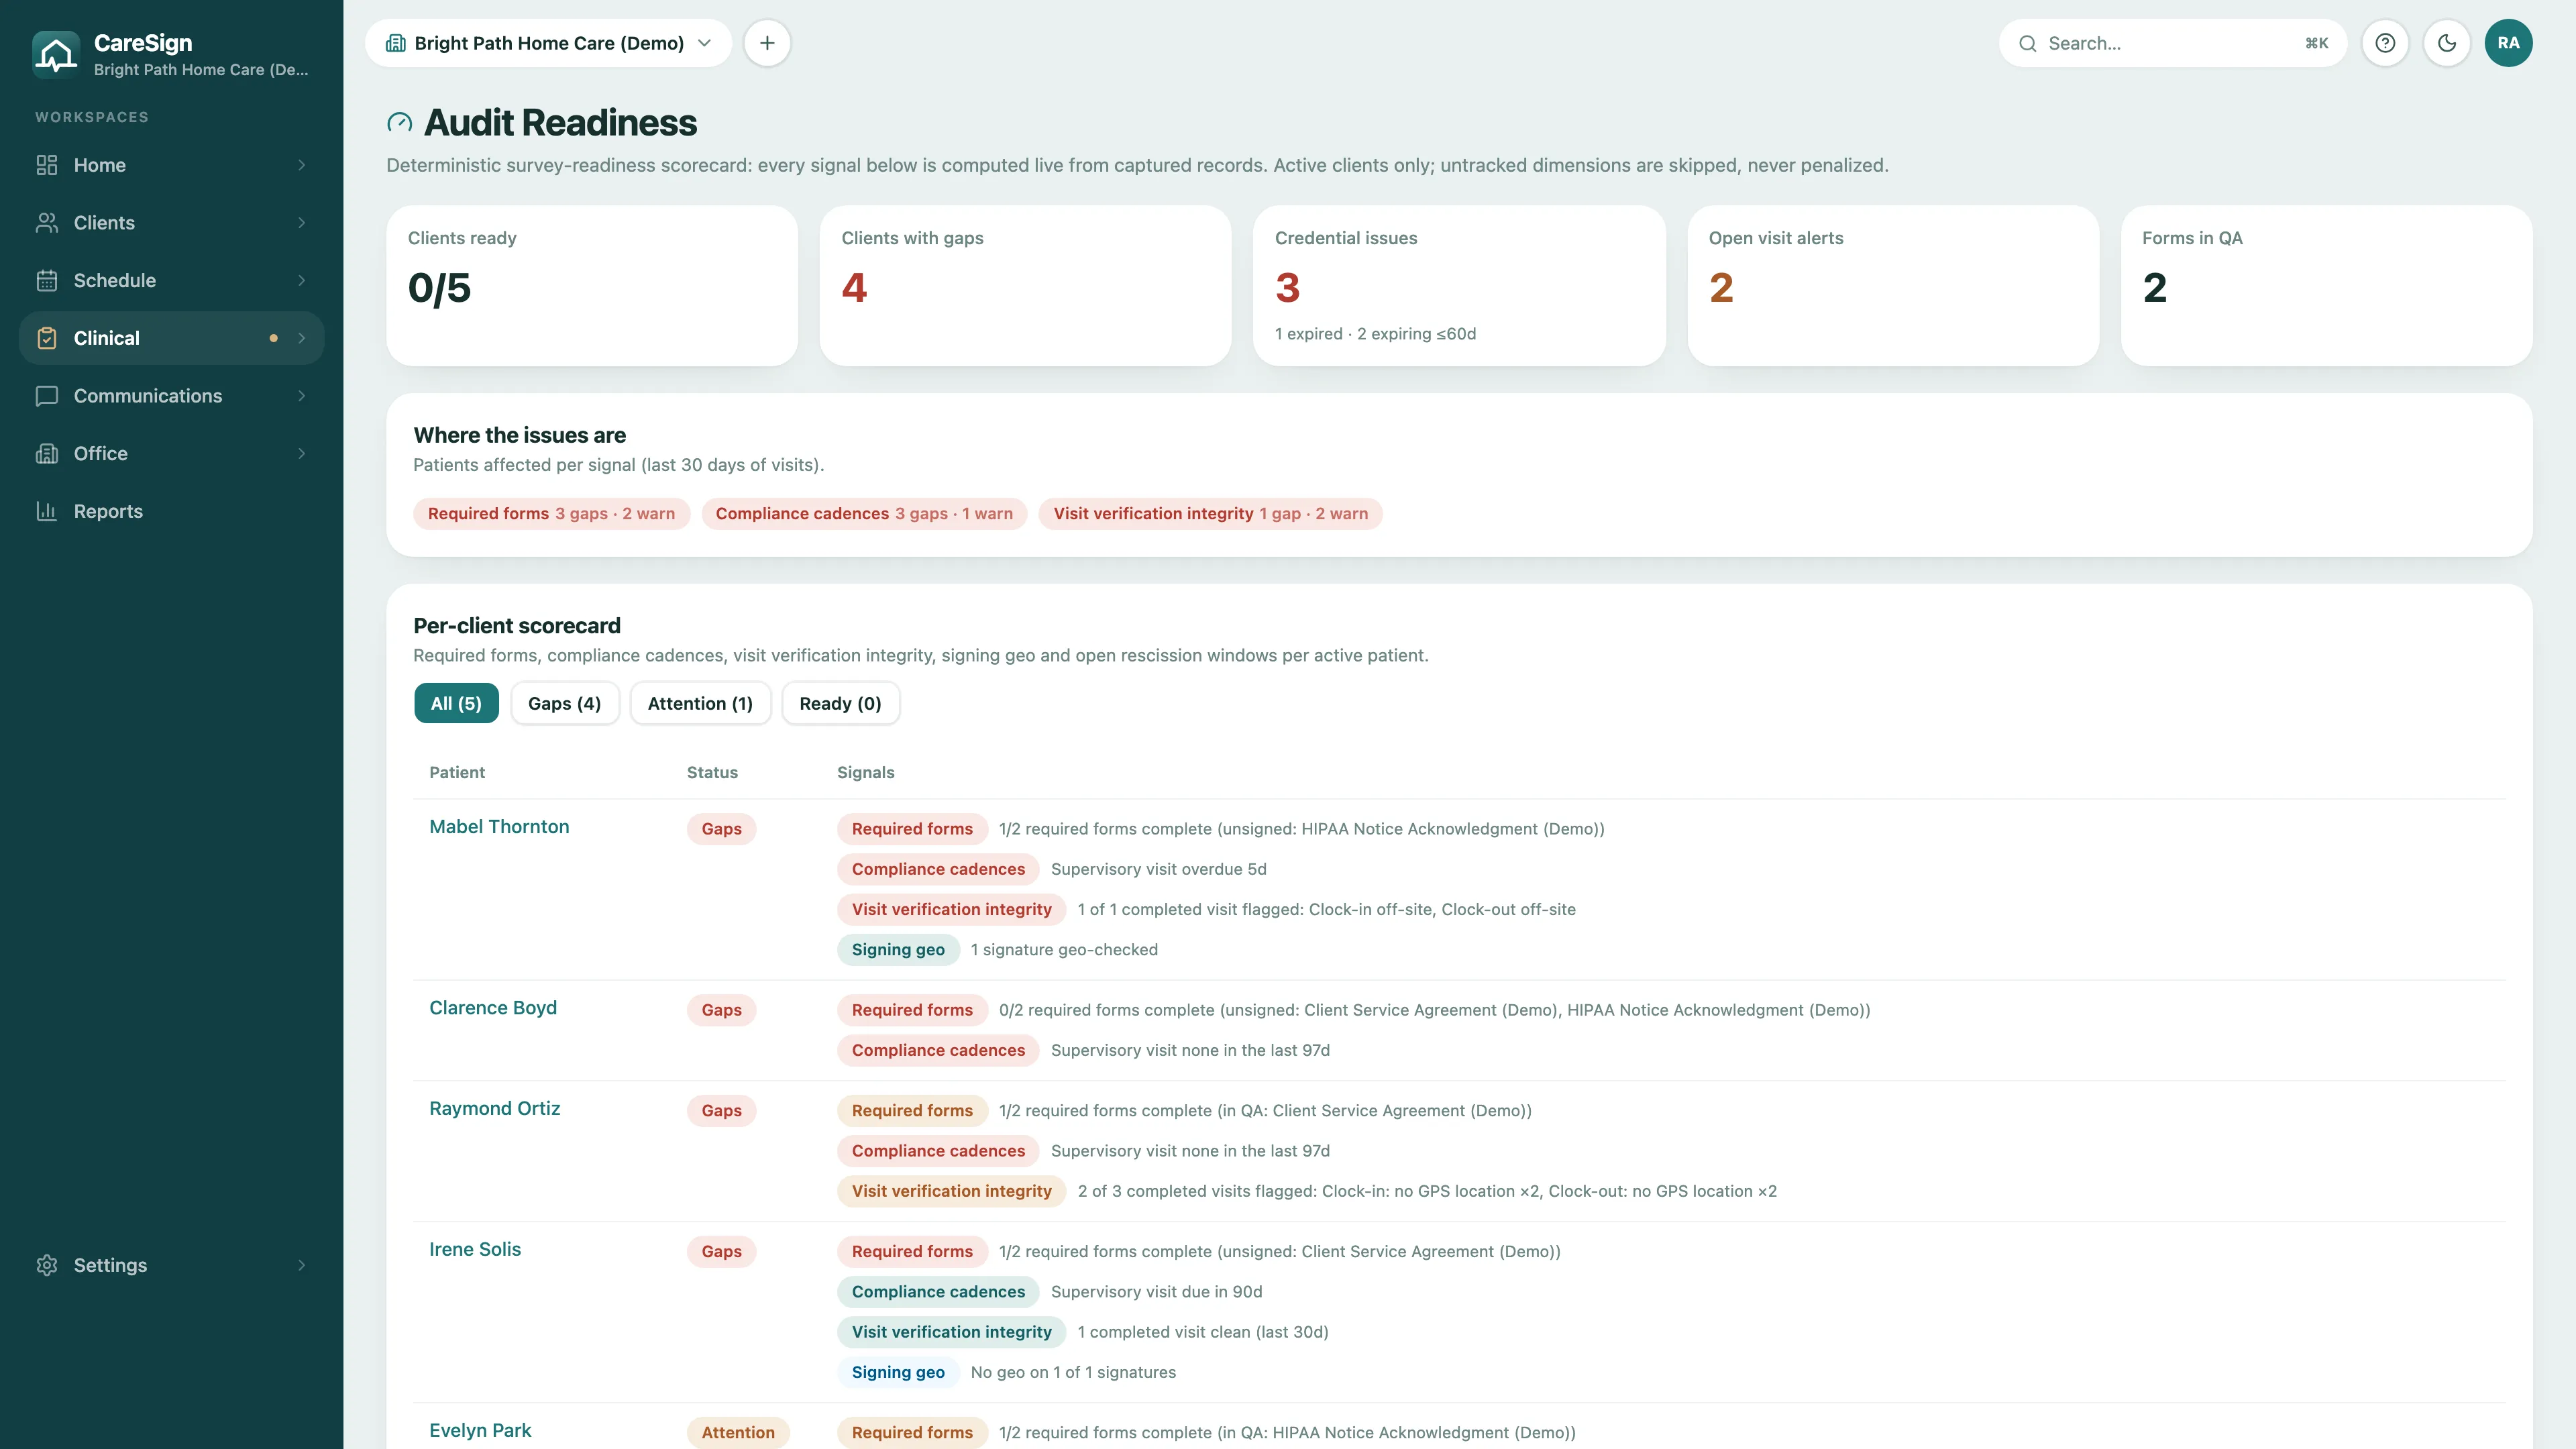Expand the Clients sidebar chevron
The image size is (2576, 1449).
coord(302,223)
